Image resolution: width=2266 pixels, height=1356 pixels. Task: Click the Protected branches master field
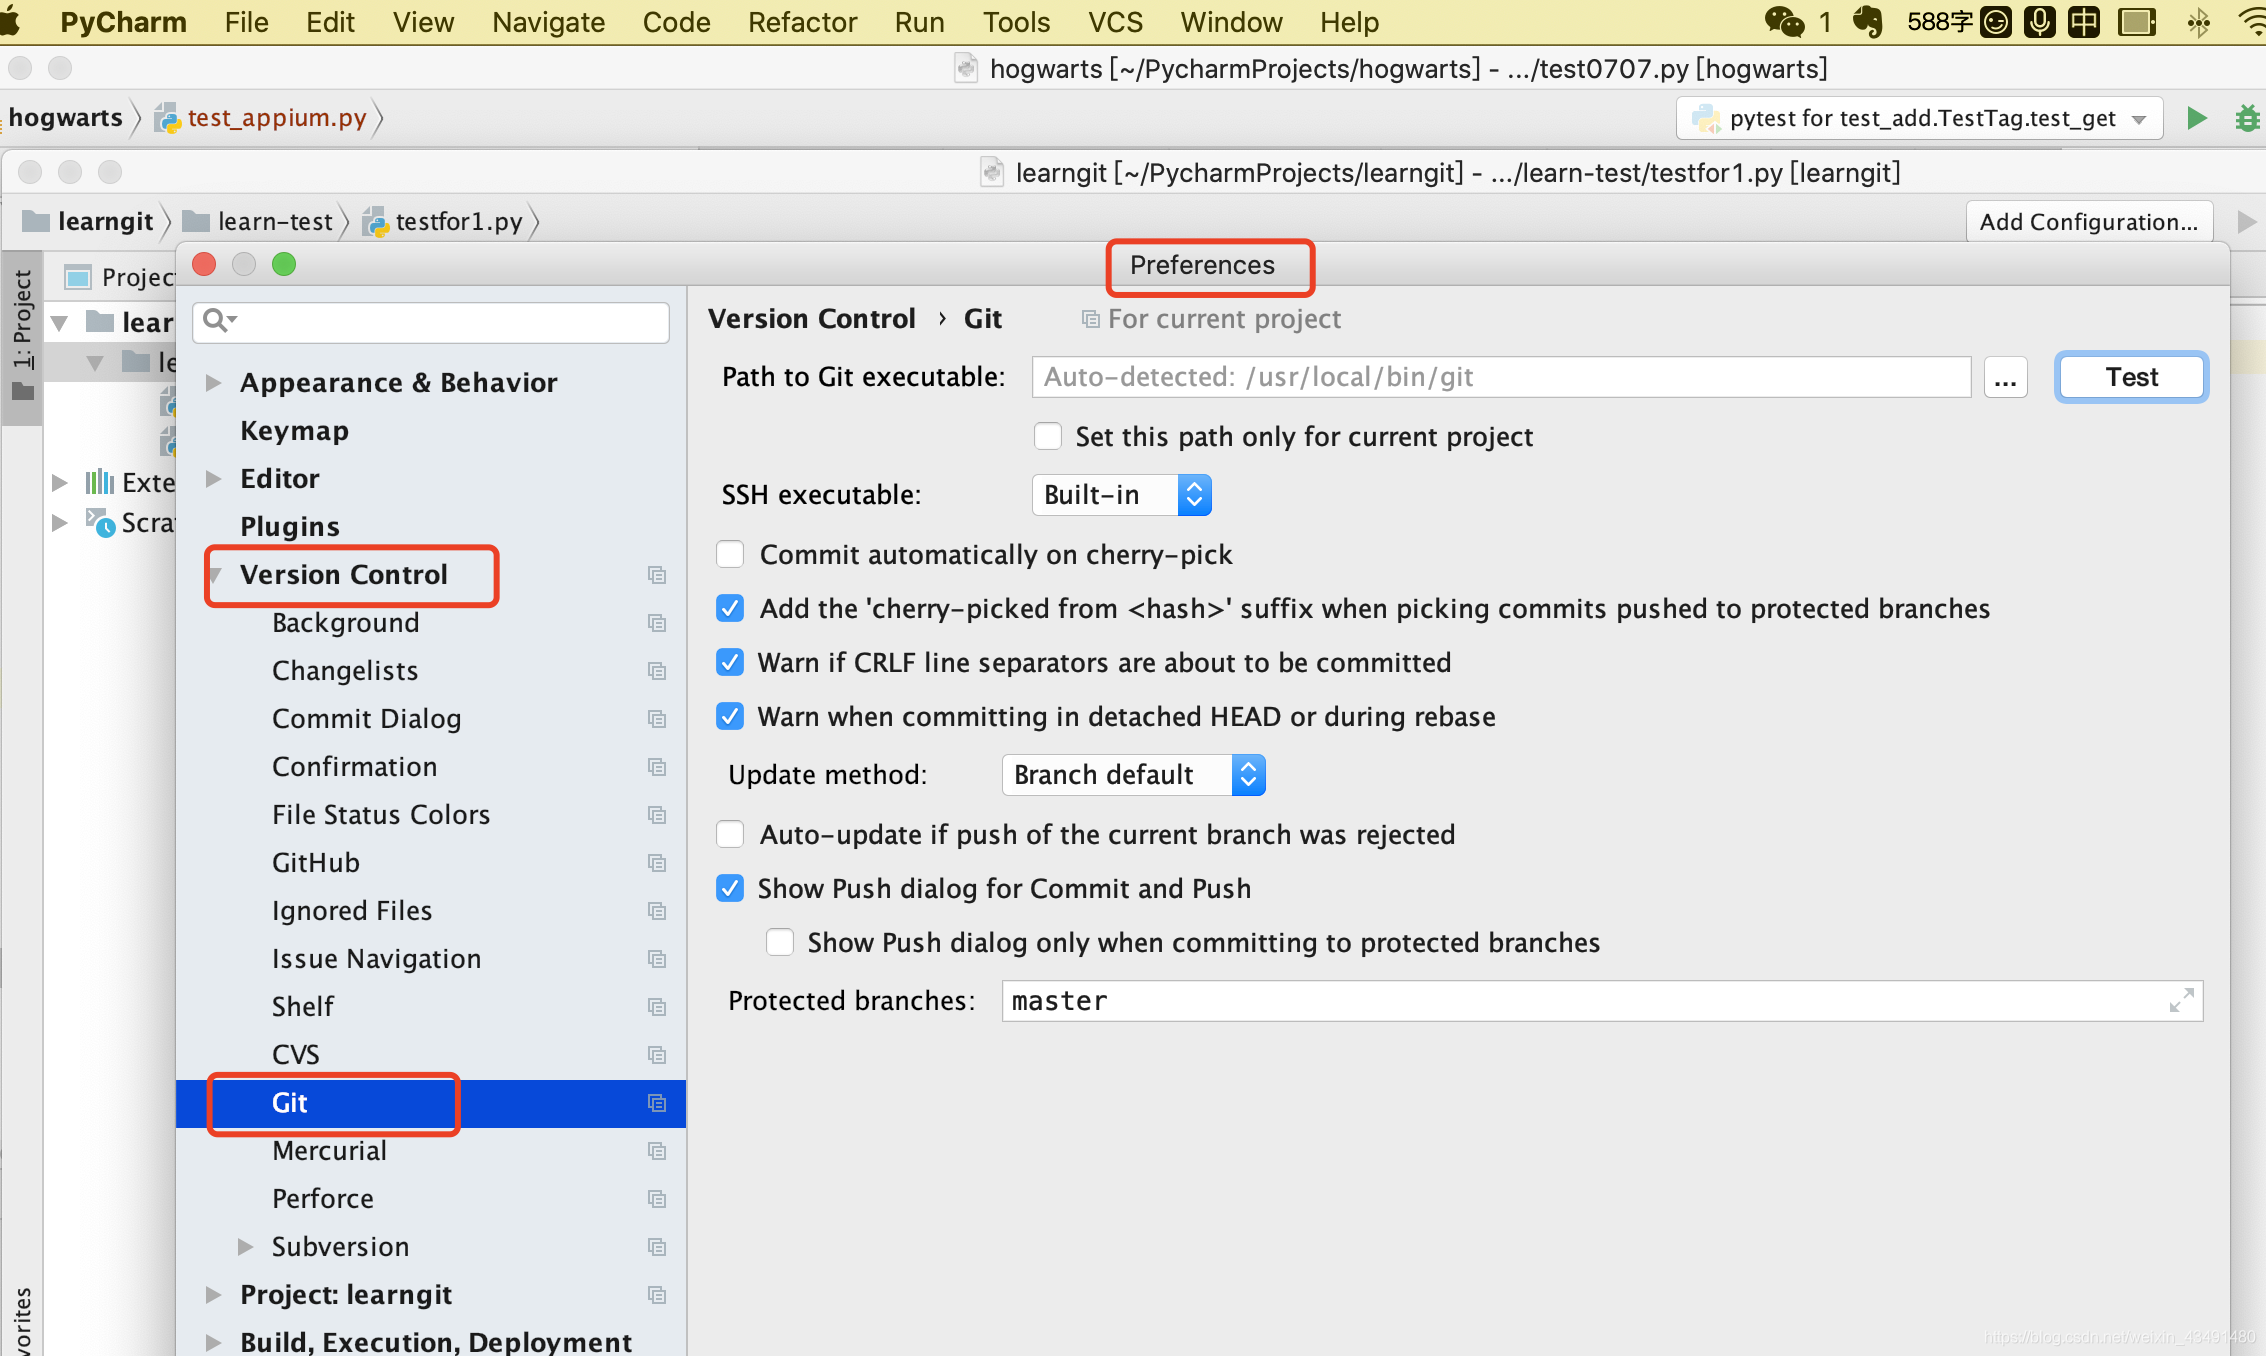[1602, 1001]
